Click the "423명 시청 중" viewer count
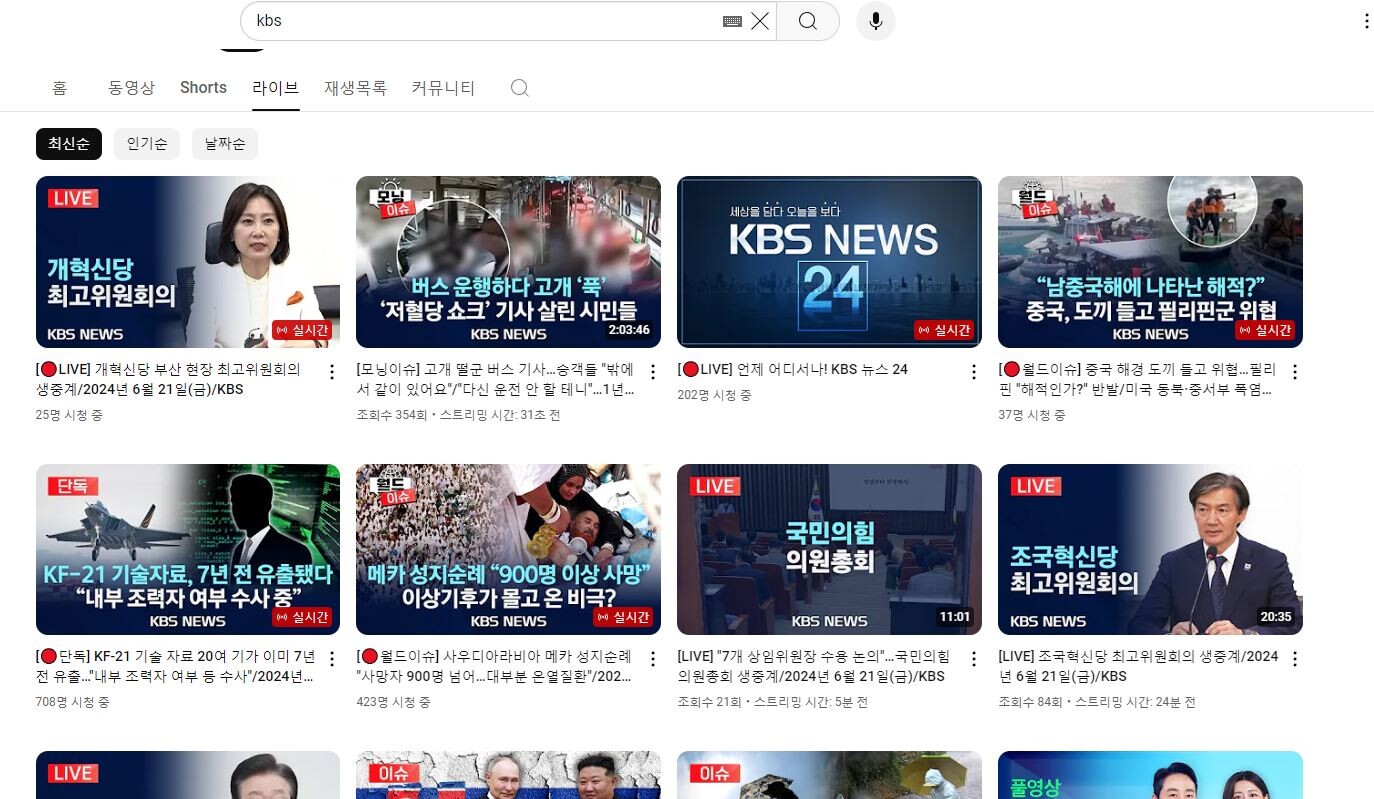The height and width of the screenshot is (799, 1374). pos(393,702)
